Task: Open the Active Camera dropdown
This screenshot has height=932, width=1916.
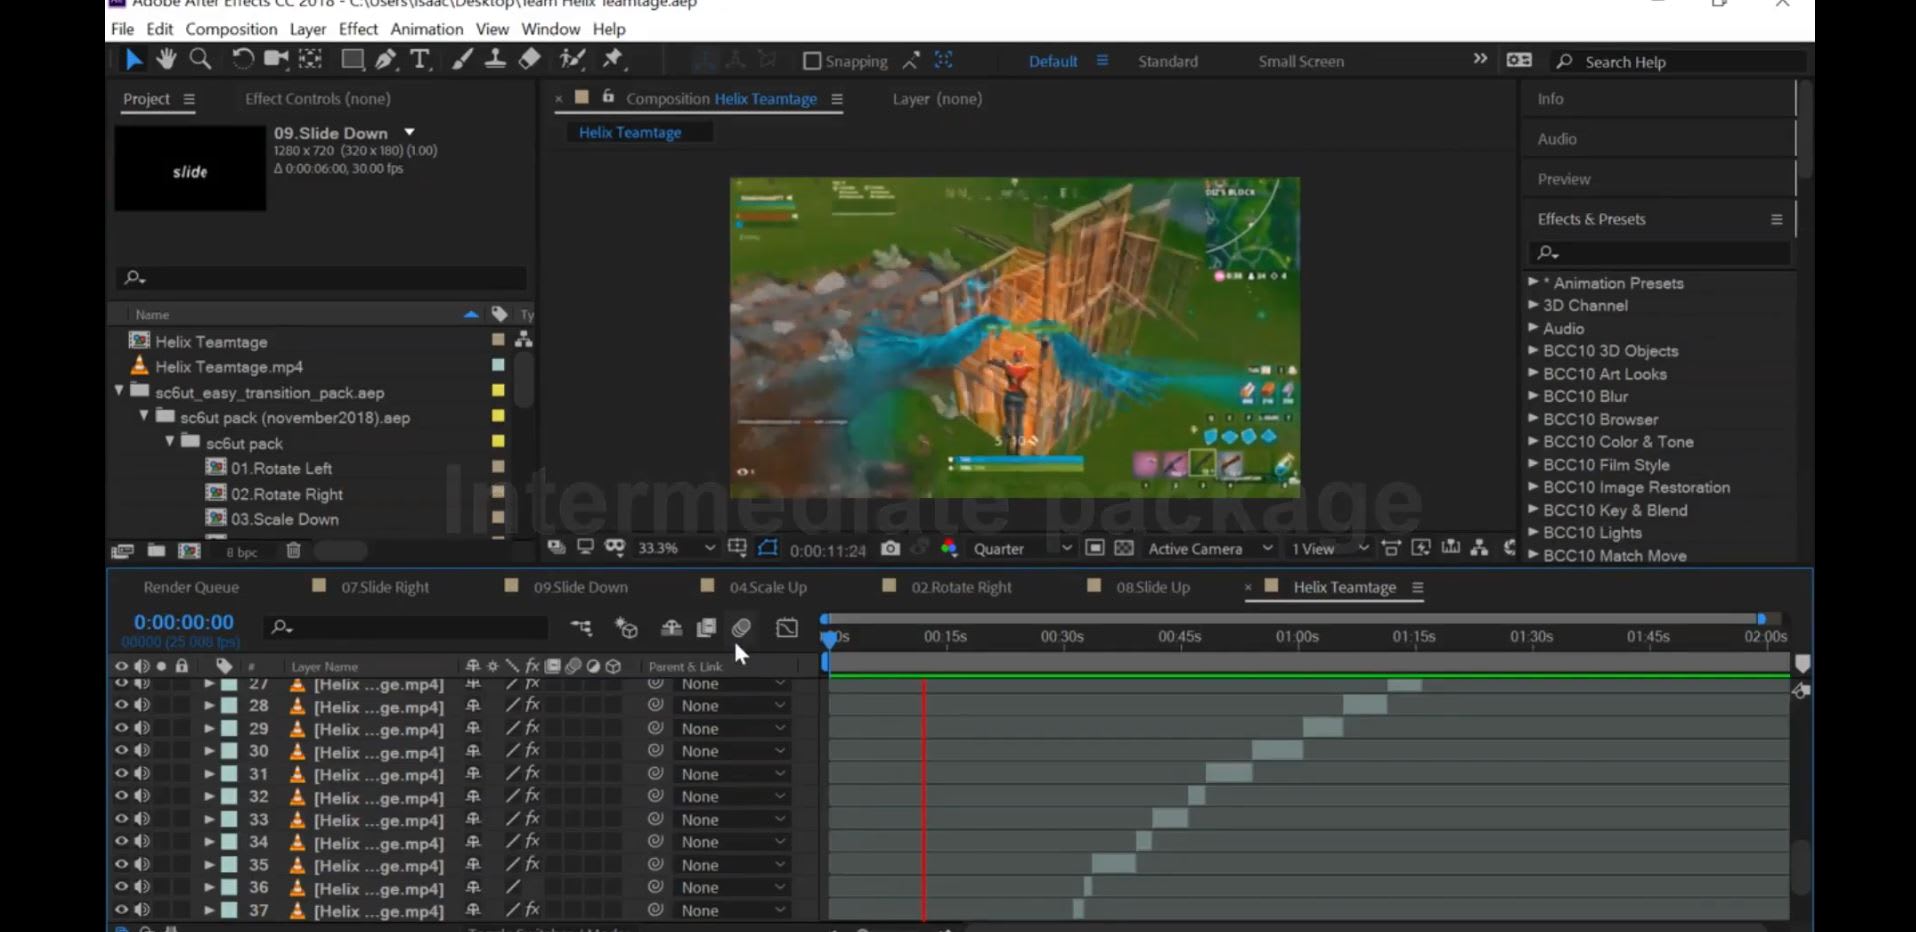Action: point(1210,548)
